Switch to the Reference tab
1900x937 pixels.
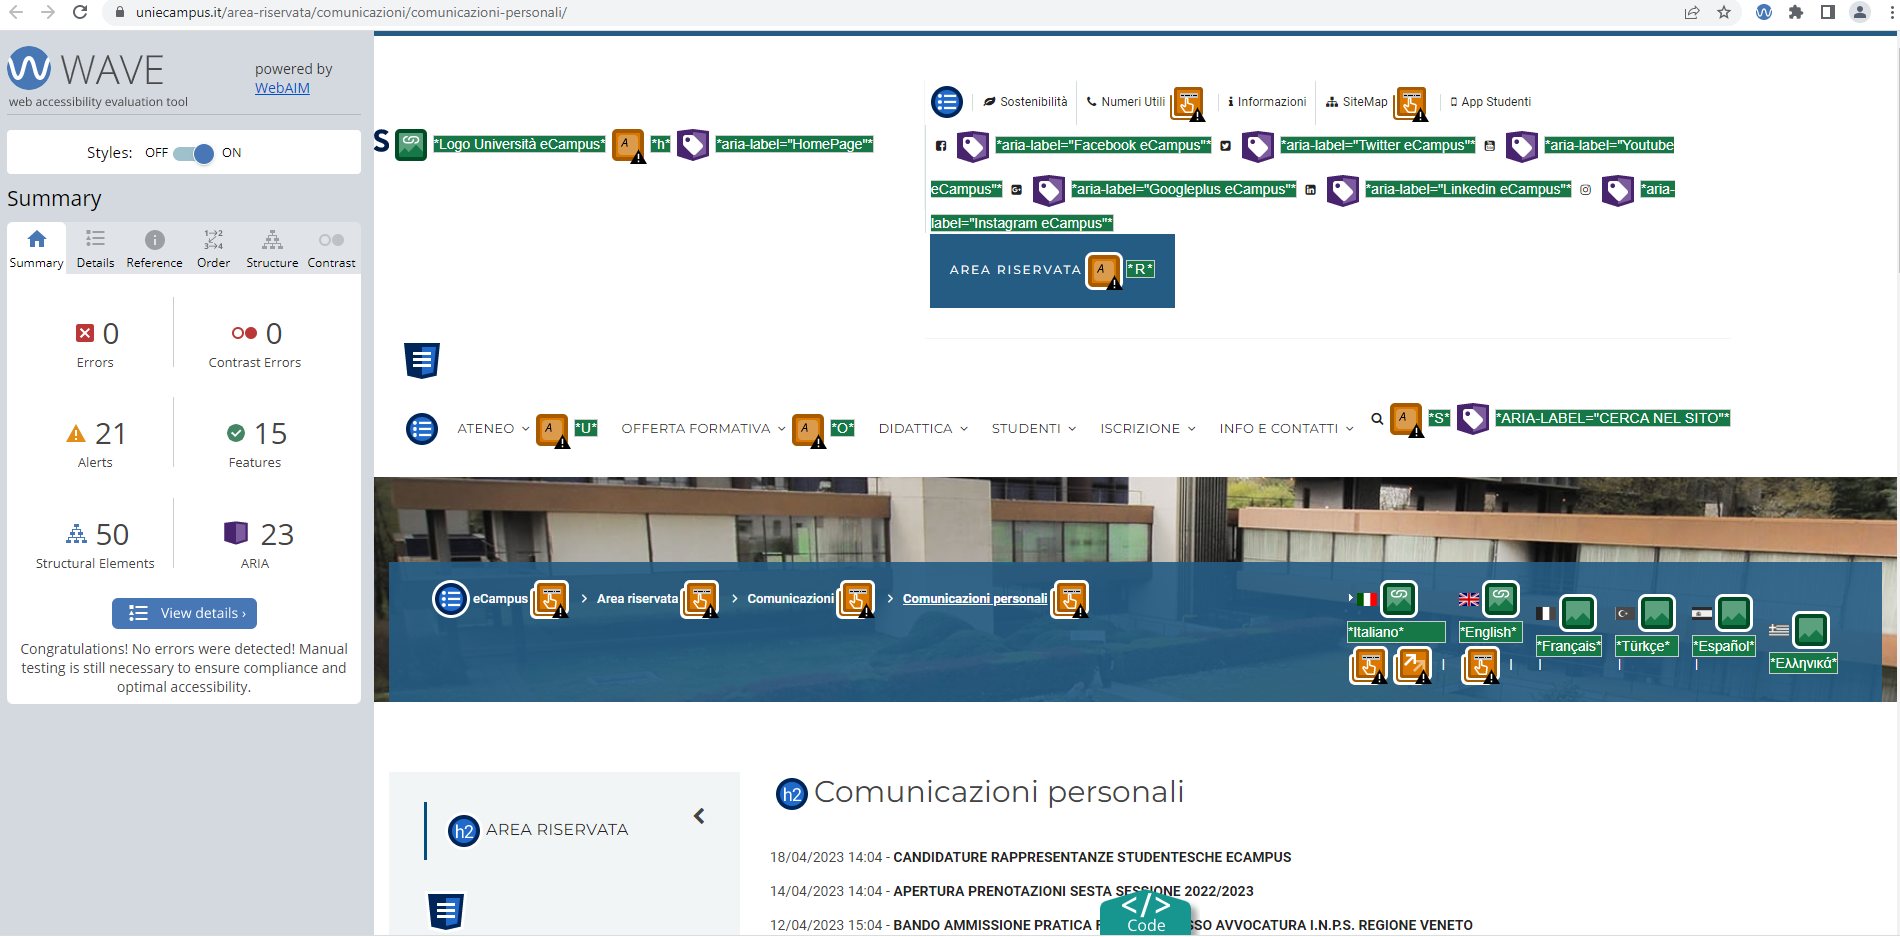pos(154,249)
